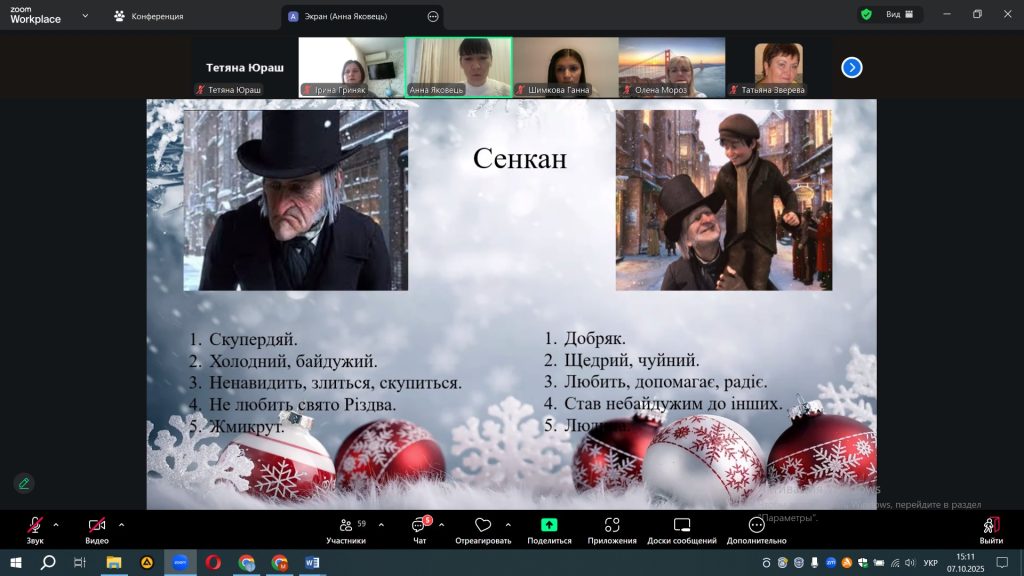Image resolution: width=1024 pixels, height=576 pixels.
Task: Open the Приложения apps icon
Action: pyautogui.click(x=612, y=525)
